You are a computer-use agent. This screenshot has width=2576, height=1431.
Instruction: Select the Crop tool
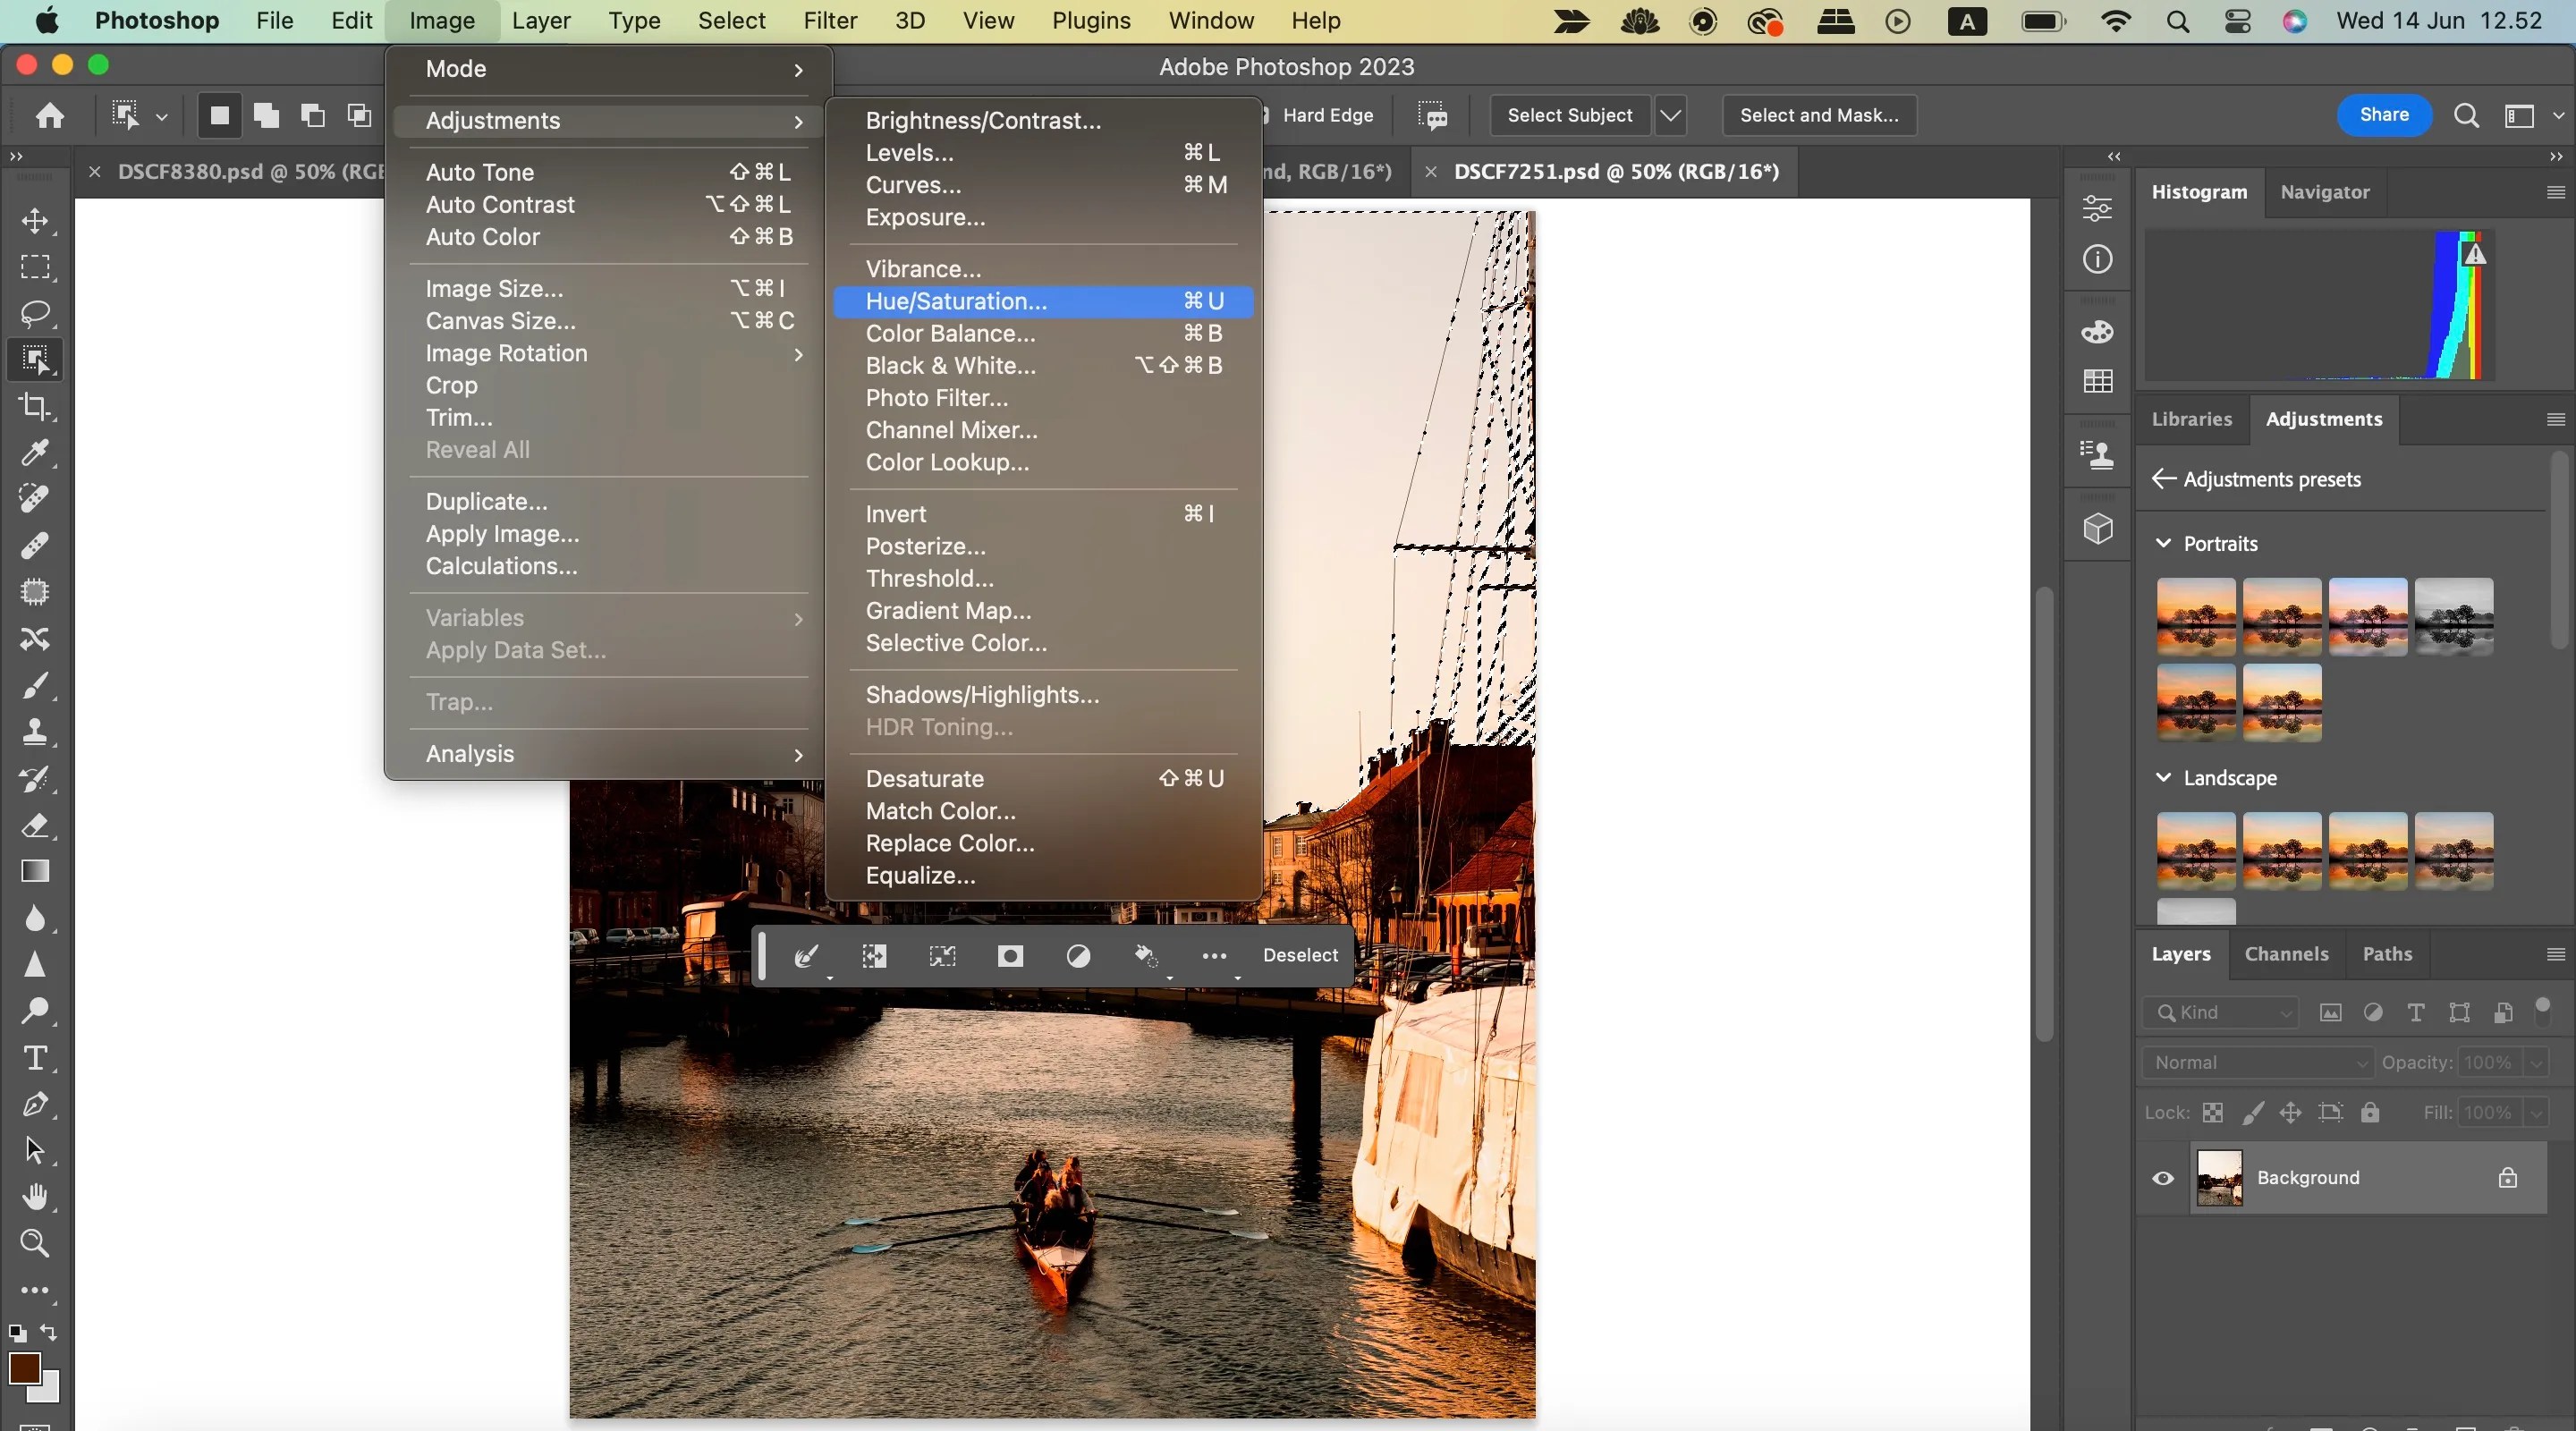pos(35,406)
